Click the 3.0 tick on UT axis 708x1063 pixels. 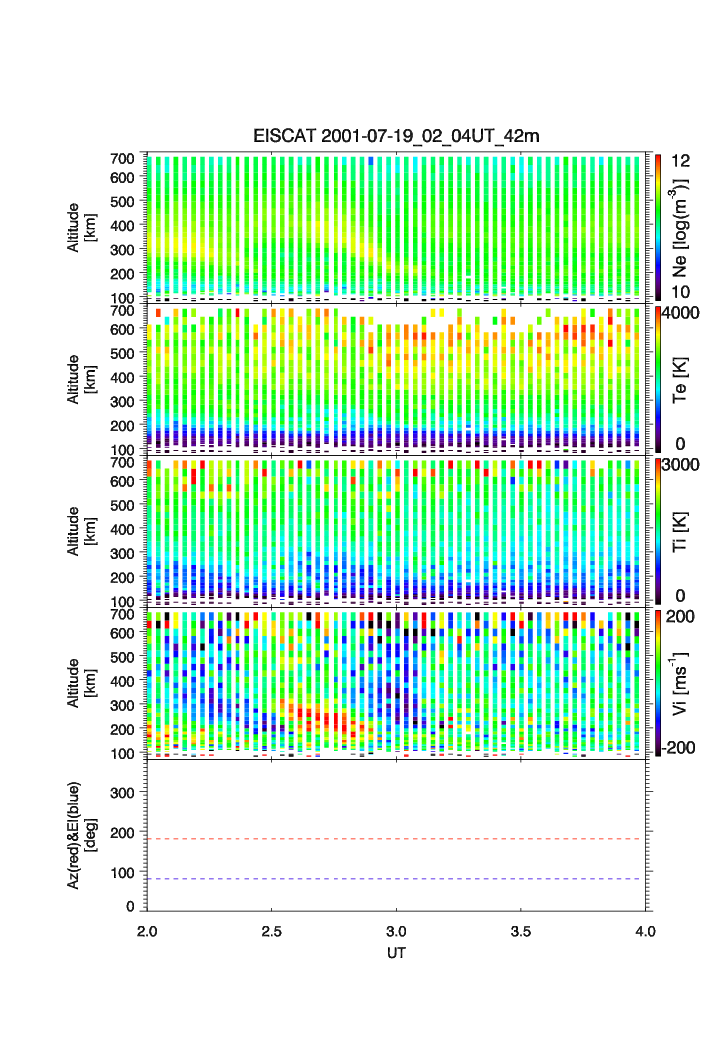pos(397,930)
